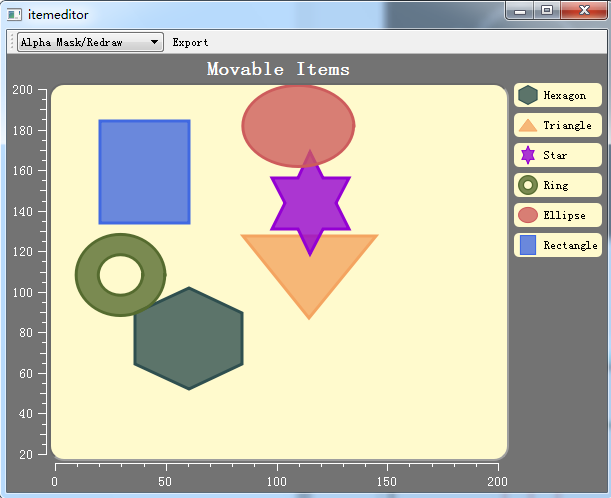
Task: Click the Ring legend icon
Action: coord(528,185)
